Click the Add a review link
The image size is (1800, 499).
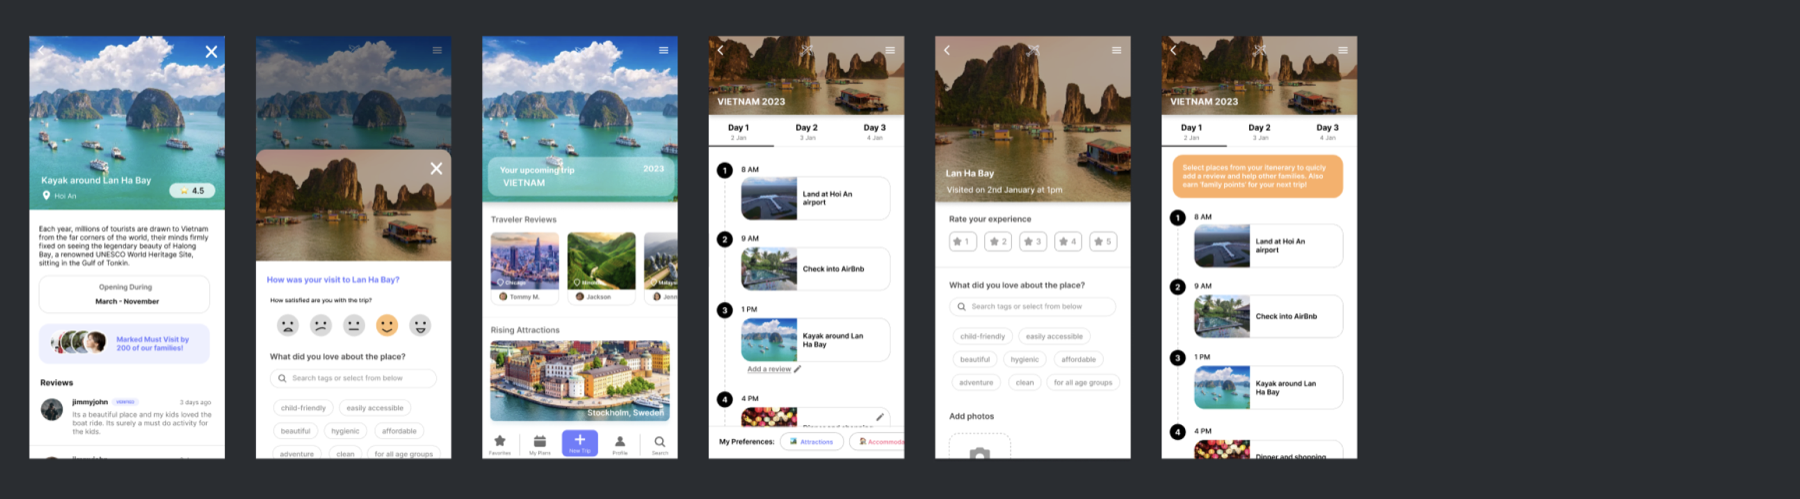click(x=773, y=369)
